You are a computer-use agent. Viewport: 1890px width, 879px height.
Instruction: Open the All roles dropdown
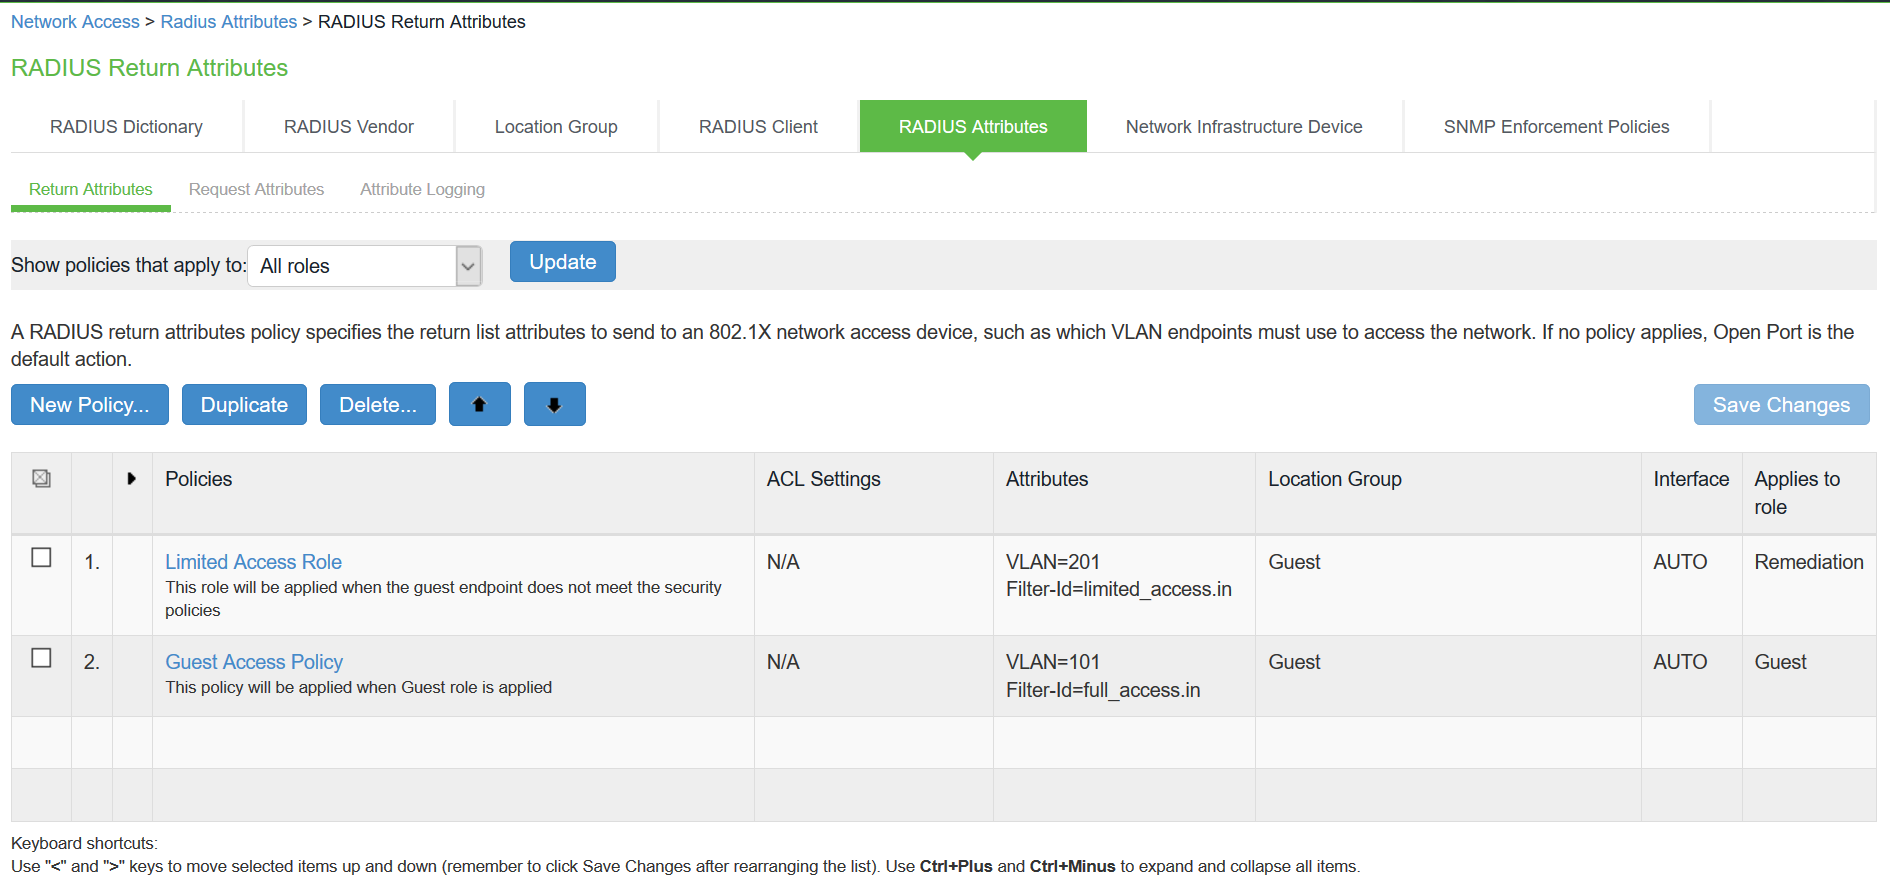(x=352, y=266)
